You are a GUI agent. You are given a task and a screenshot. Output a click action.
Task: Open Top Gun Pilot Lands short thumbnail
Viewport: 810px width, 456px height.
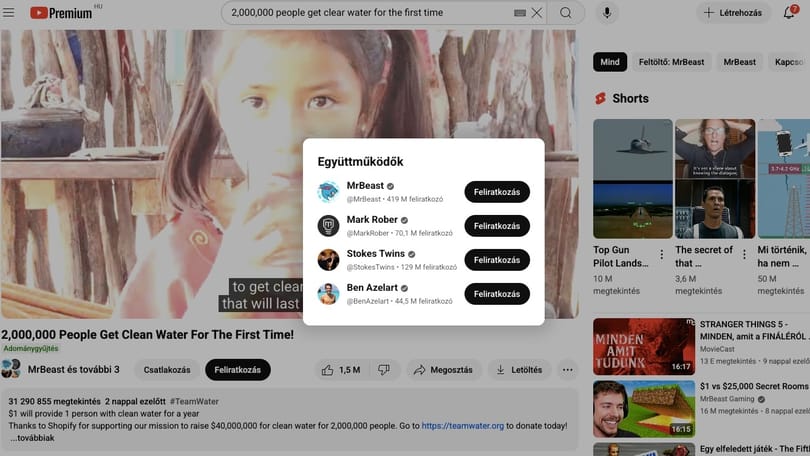(x=633, y=179)
